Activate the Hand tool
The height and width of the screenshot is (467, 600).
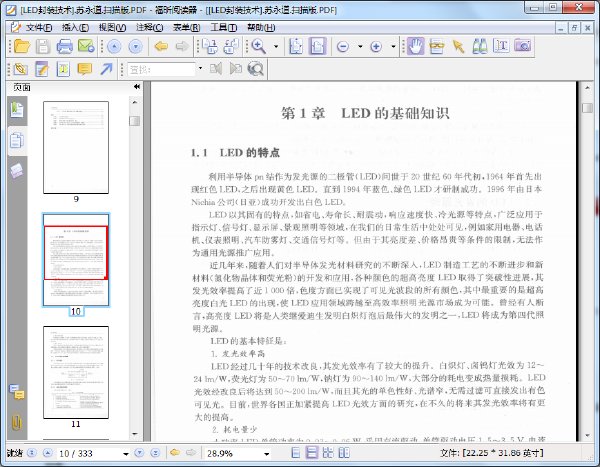point(415,46)
